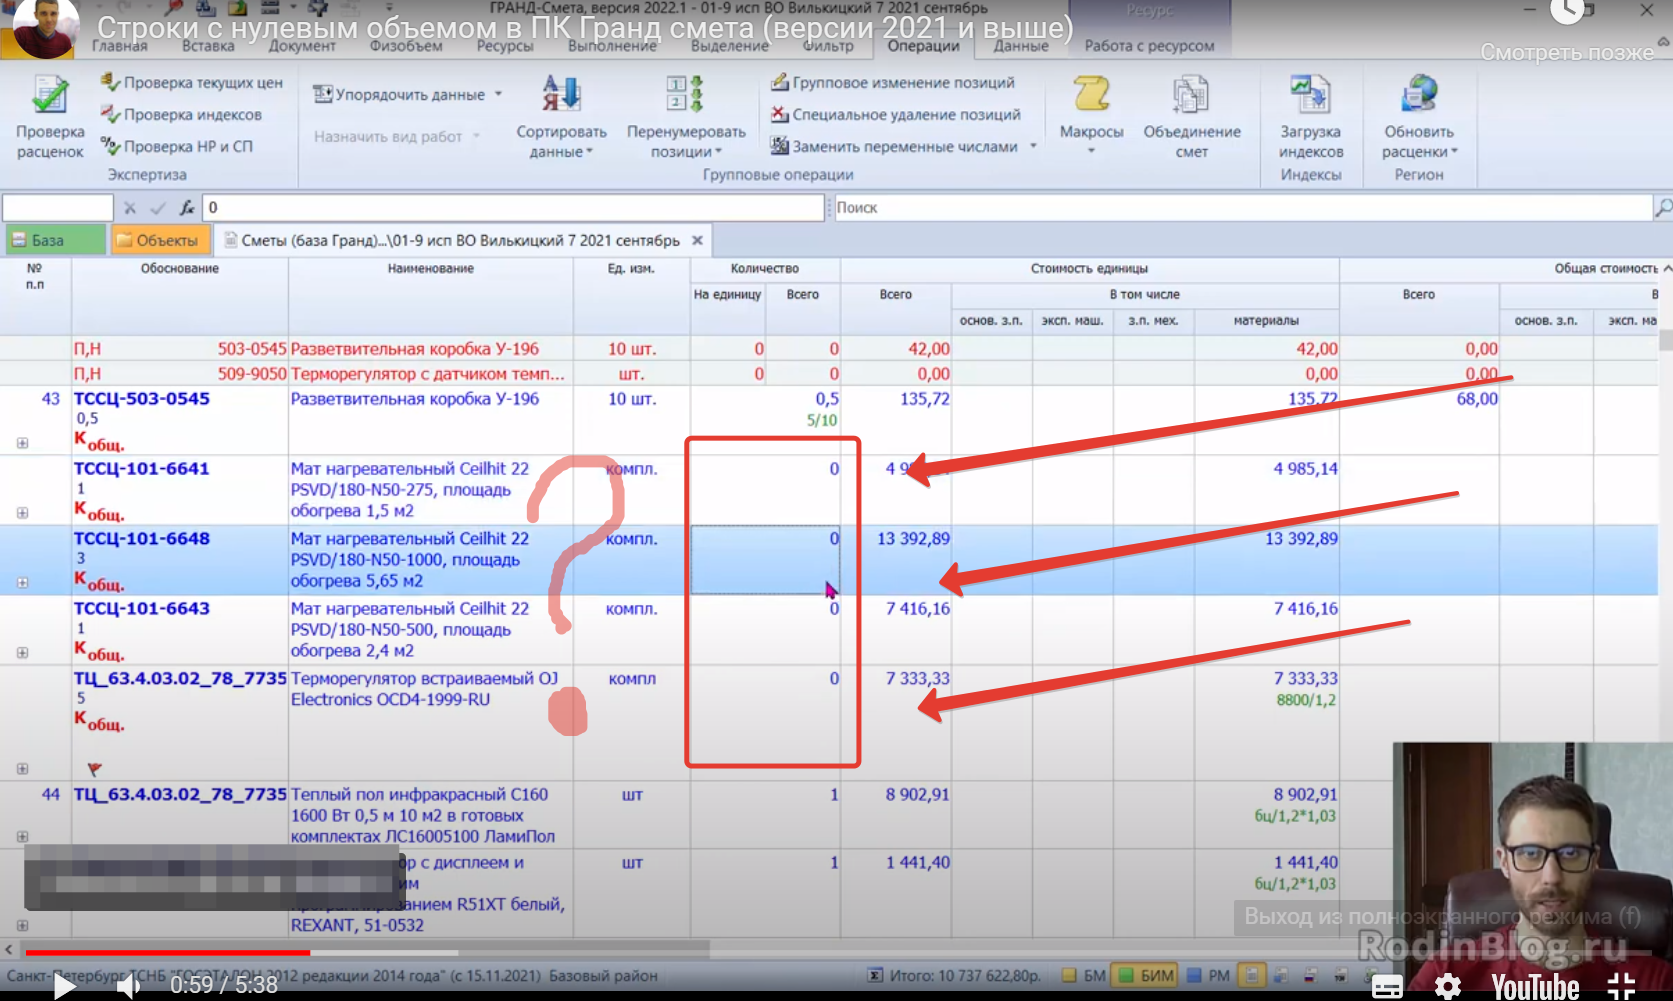Switch to the Операции ribbon tab
The height and width of the screenshot is (1001, 1673).
coord(923,46)
